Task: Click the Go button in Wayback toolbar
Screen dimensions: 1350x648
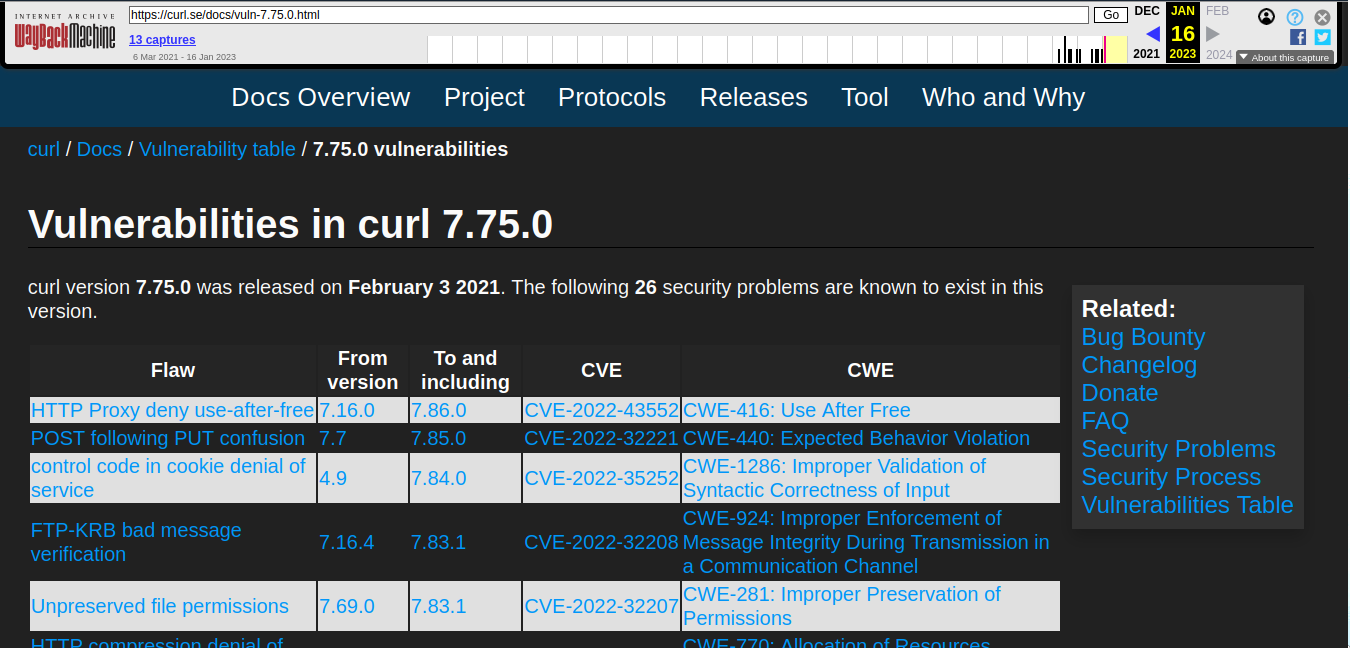Action: tap(1110, 15)
